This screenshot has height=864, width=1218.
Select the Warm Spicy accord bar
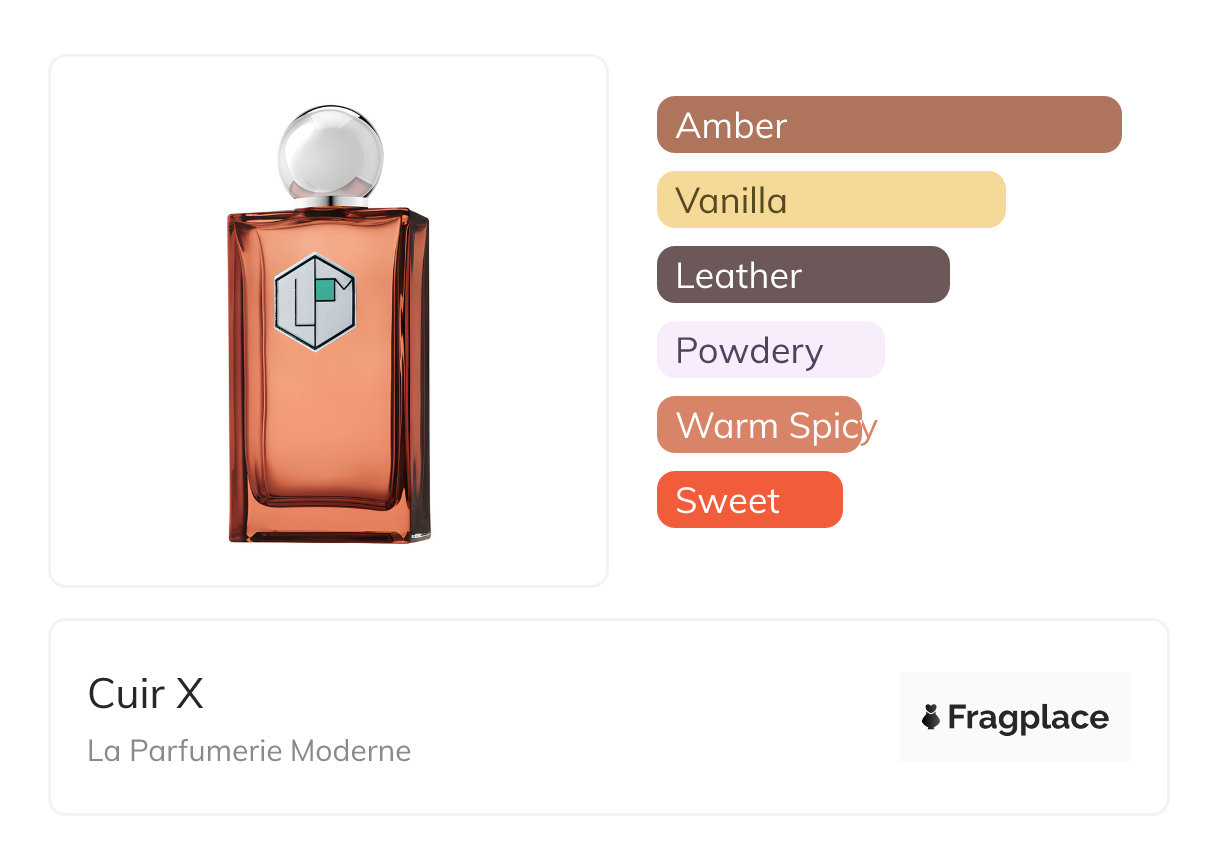759,425
